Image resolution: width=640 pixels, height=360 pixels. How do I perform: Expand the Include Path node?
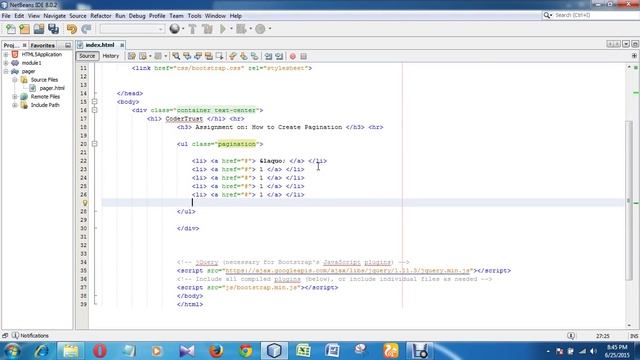pos(15,105)
